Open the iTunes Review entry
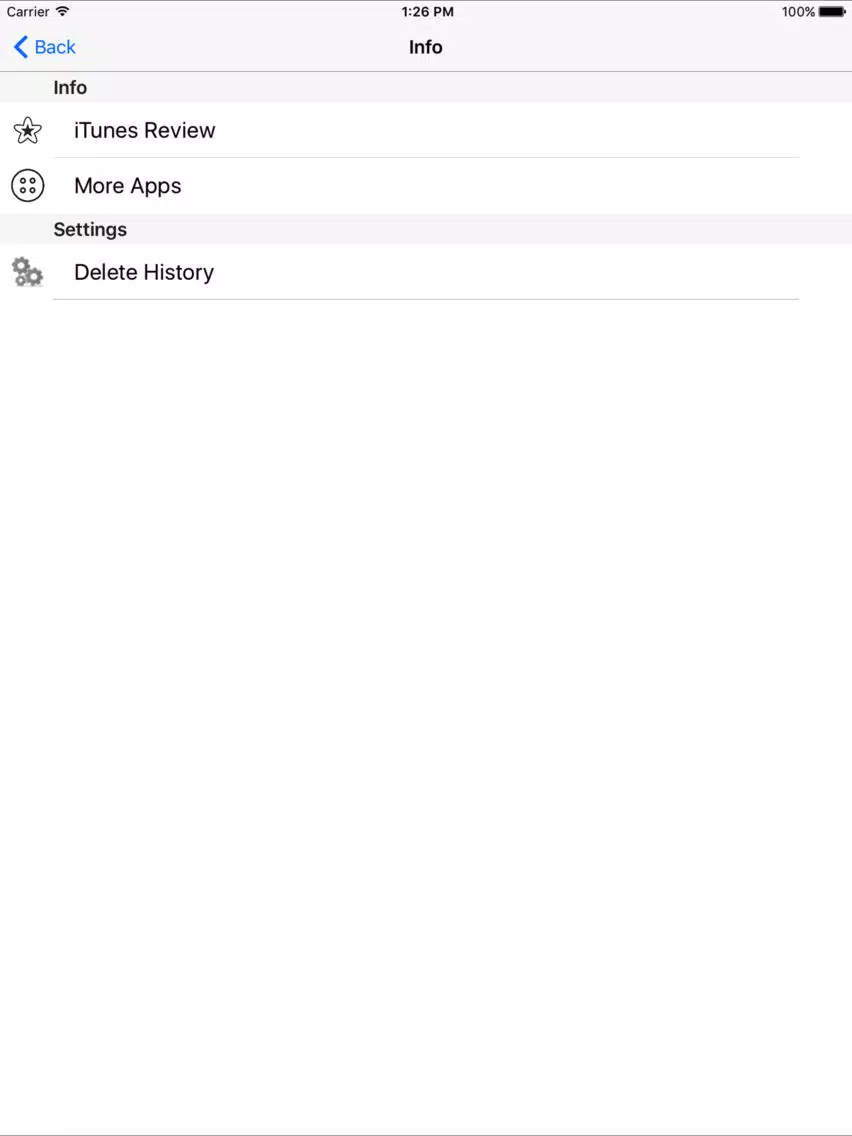The height and width of the screenshot is (1136, 852). [x=426, y=130]
